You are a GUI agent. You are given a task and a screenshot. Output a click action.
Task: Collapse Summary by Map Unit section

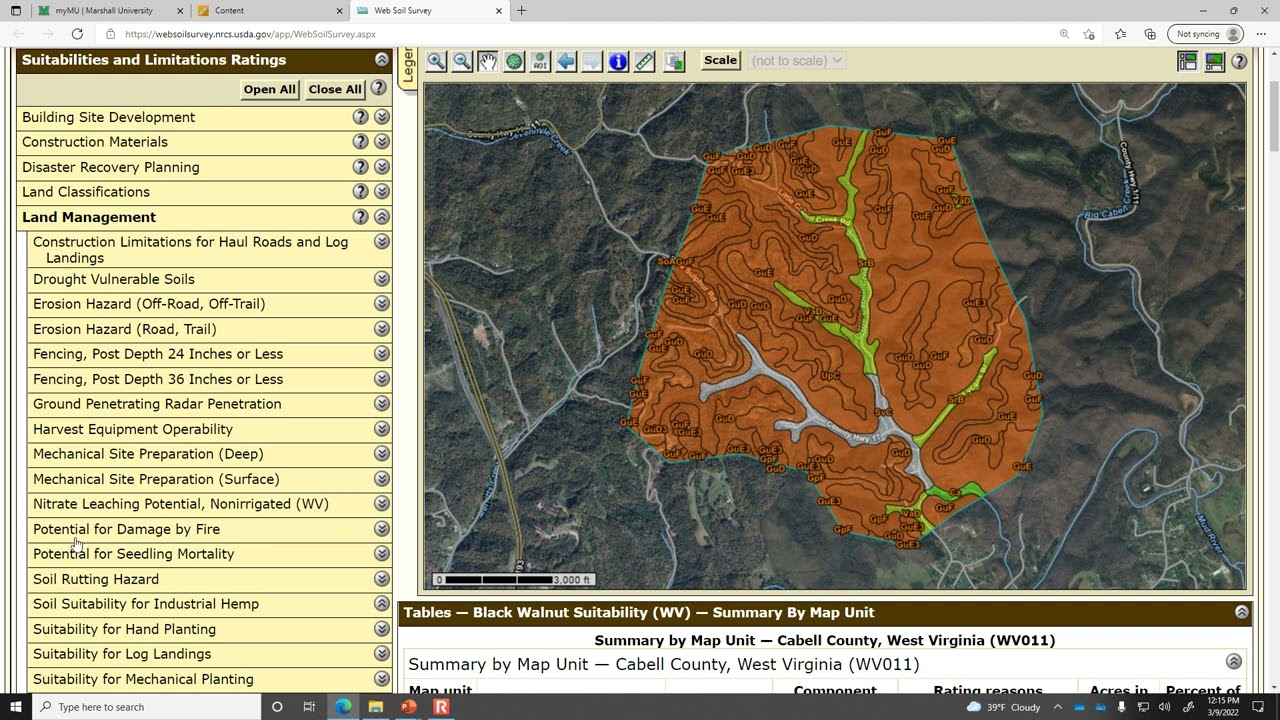click(x=1233, y=662)
